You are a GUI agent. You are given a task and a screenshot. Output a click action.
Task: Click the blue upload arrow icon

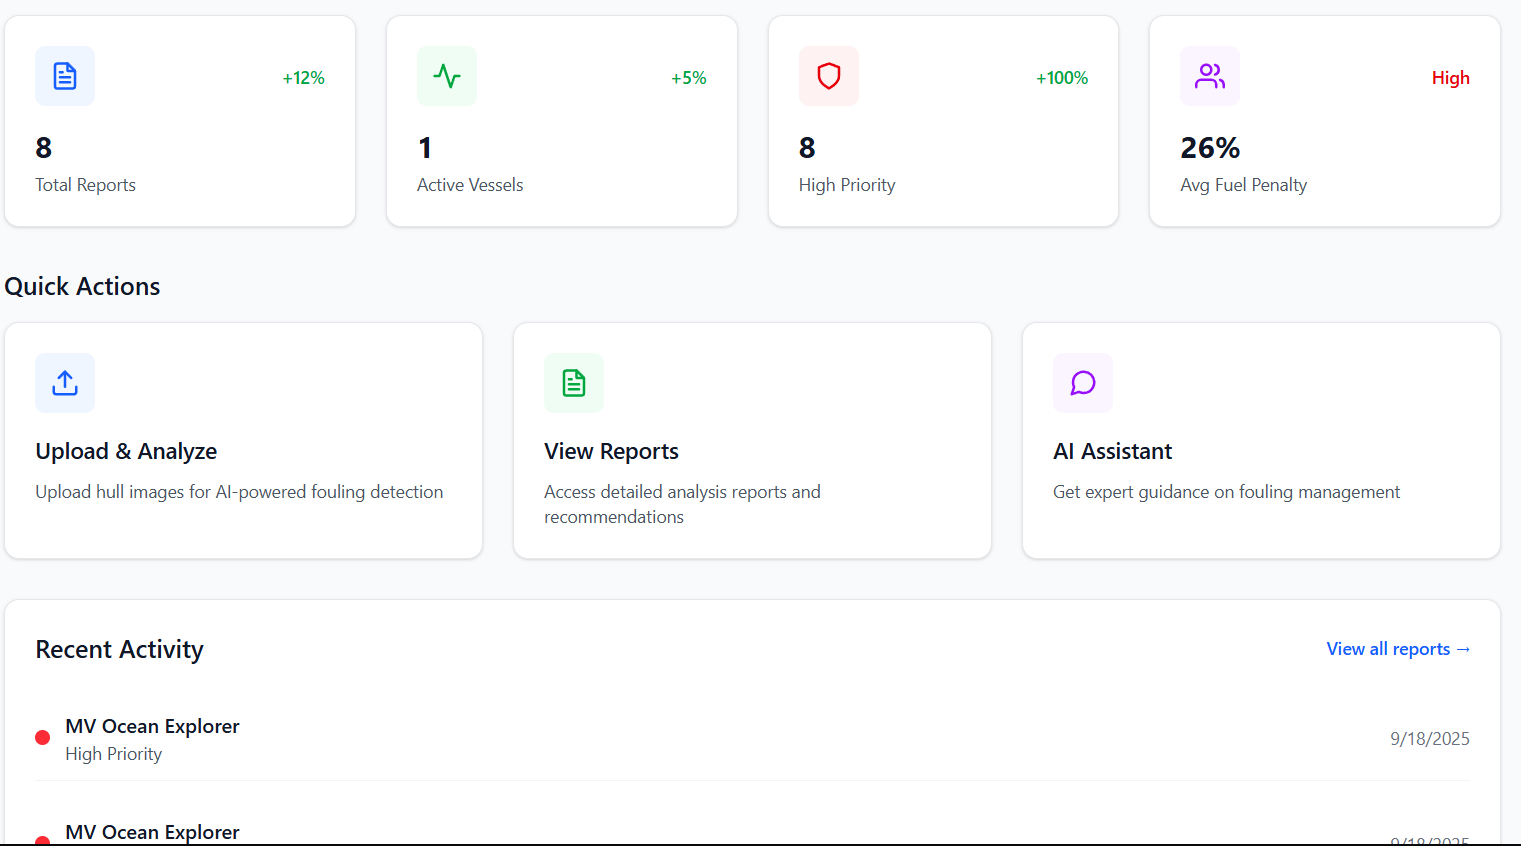pyautogui.click(x=65, y=383)
